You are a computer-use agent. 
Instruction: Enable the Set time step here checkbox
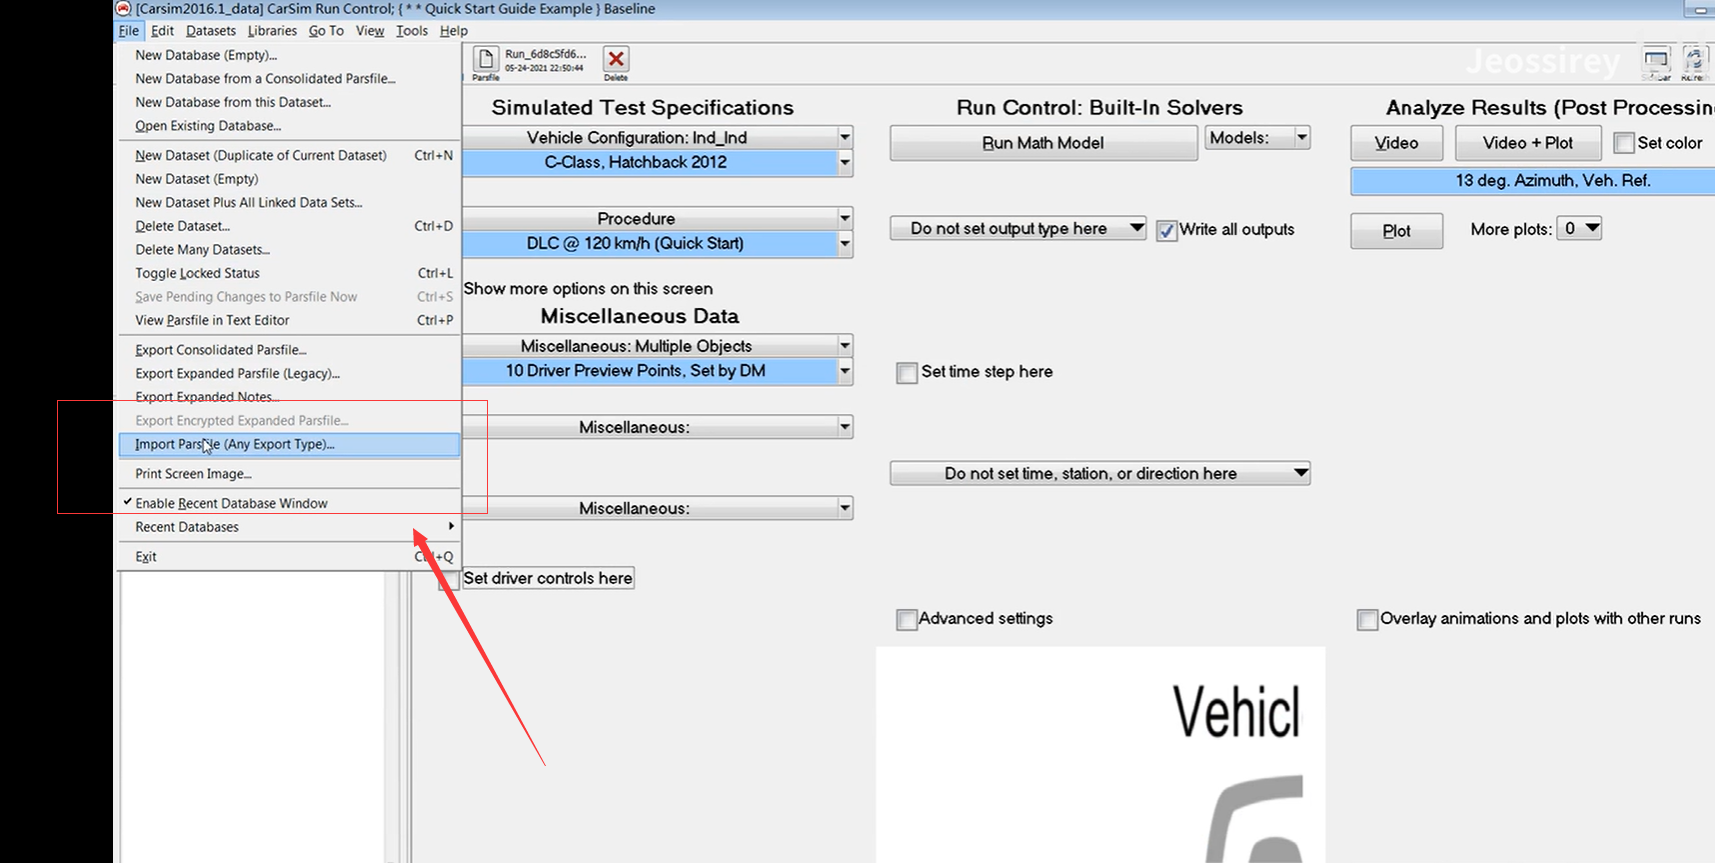pyautogui.click(x=907, y=373)
